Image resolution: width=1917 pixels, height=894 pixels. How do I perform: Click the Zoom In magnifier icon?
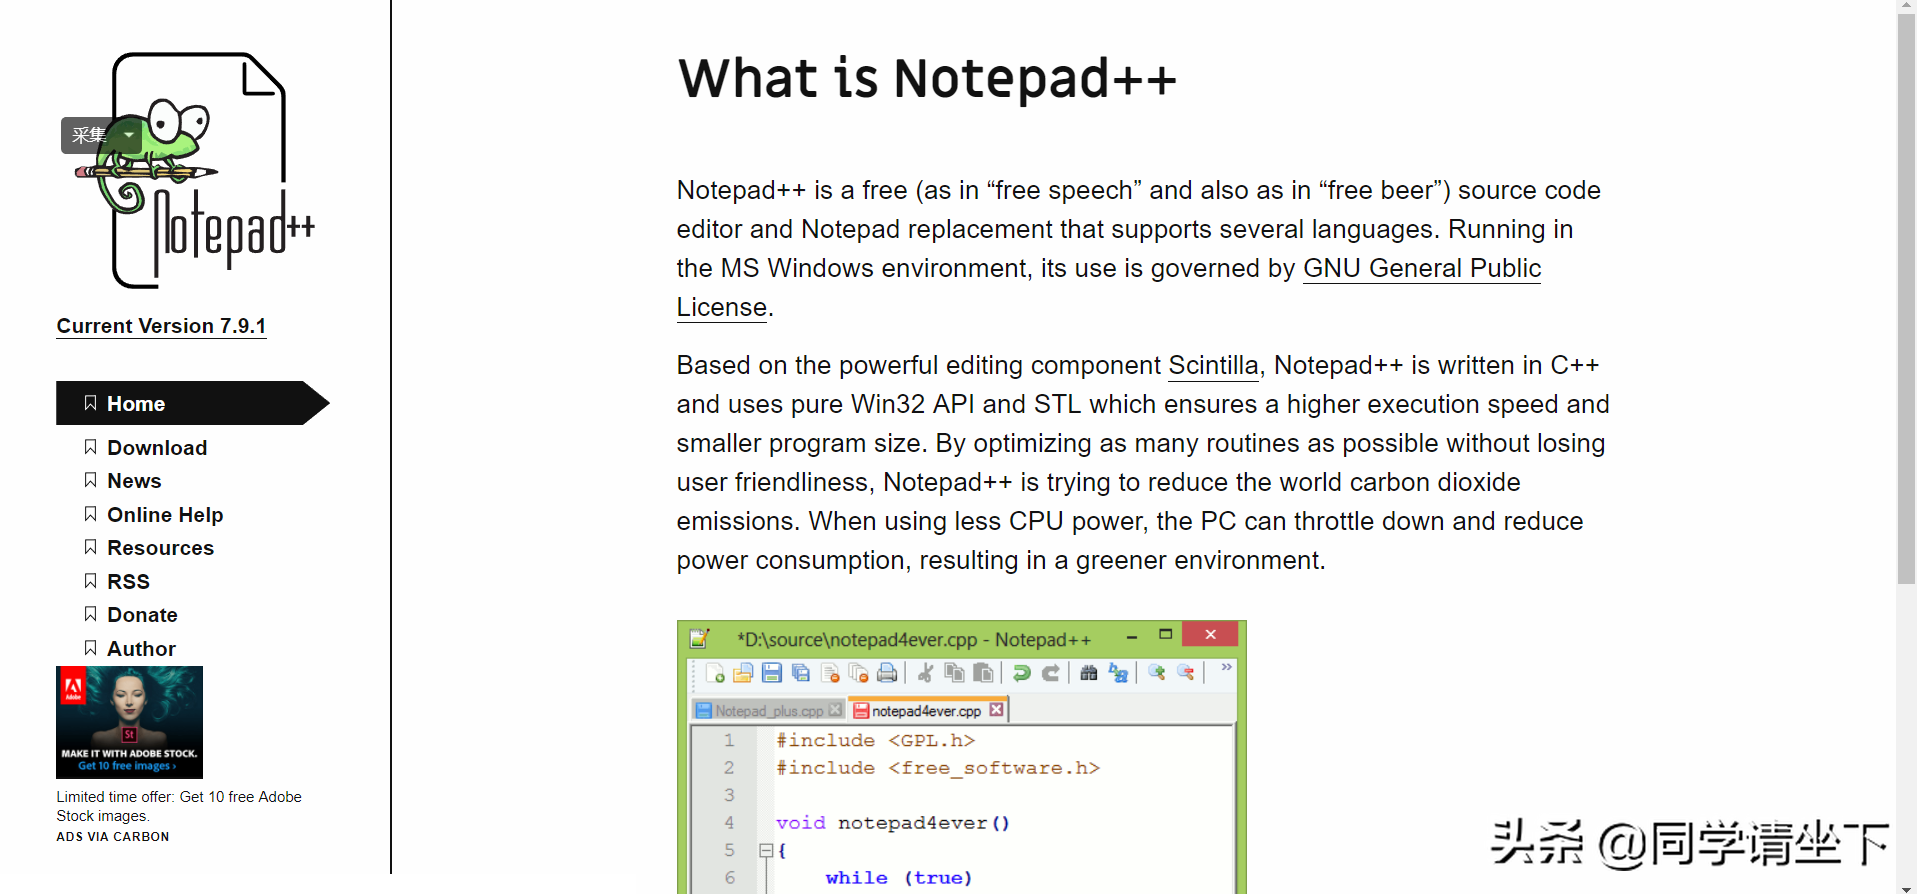click(x=1157, y=672)
